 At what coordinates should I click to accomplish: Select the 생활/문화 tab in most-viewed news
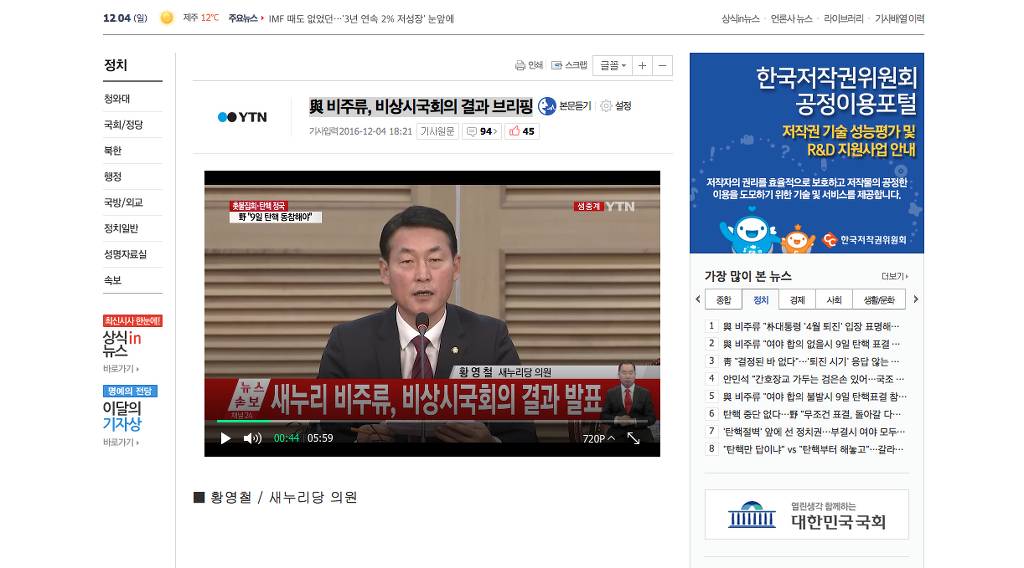click(x=879, y=300)
